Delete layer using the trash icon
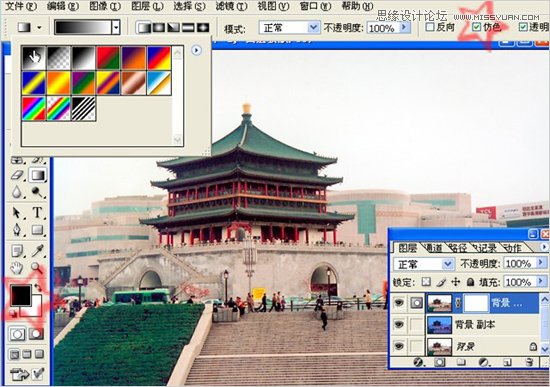 point(530,362)
